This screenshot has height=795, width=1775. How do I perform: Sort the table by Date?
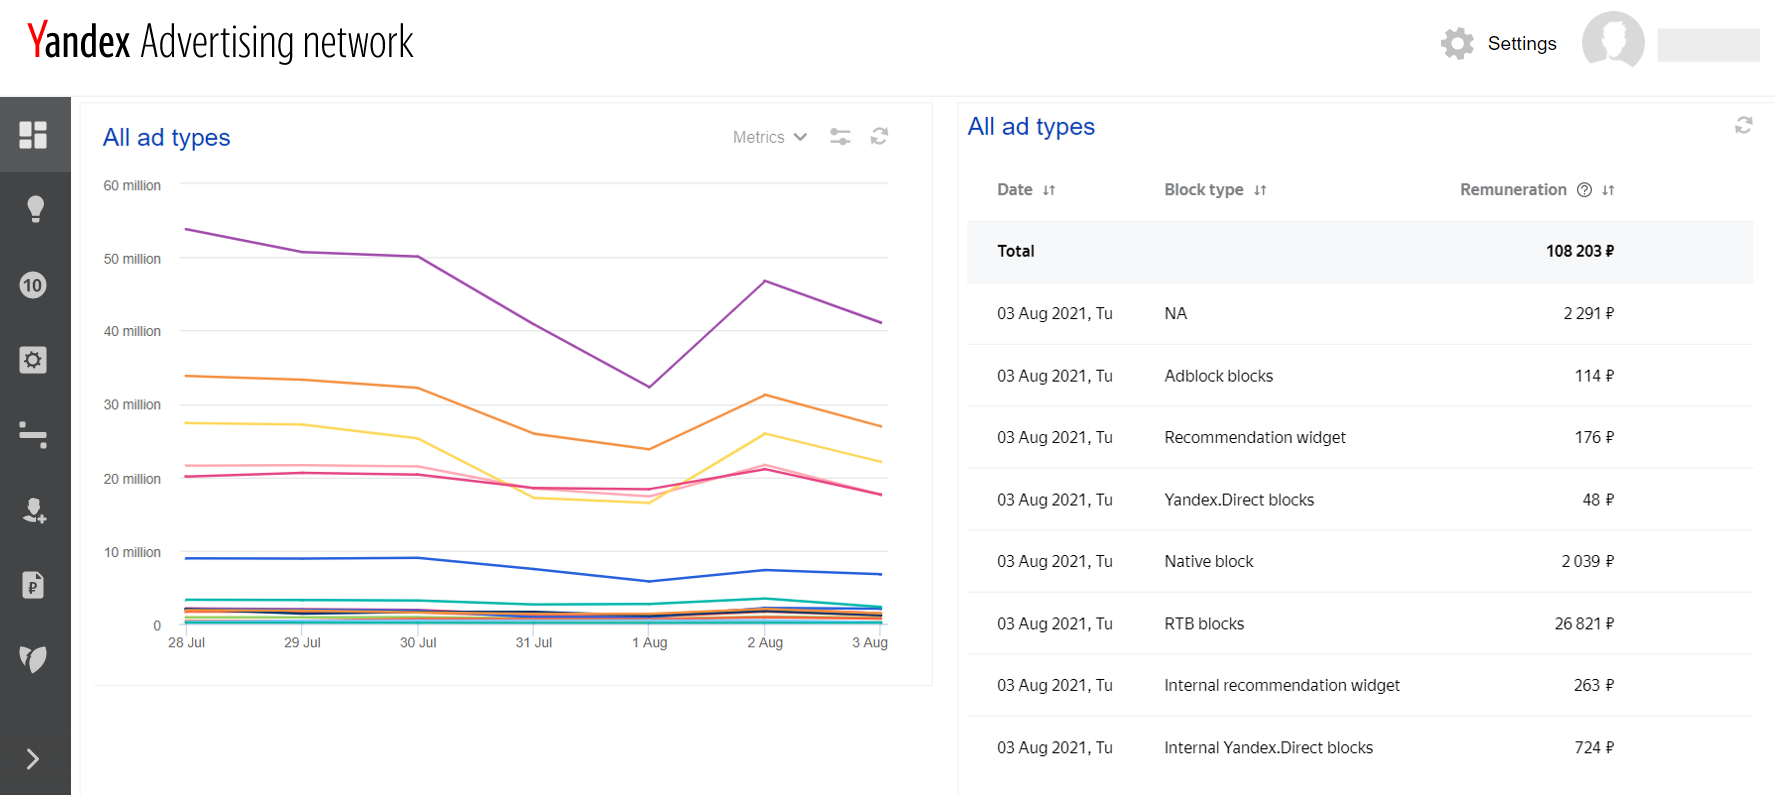tap(1049, 190)
